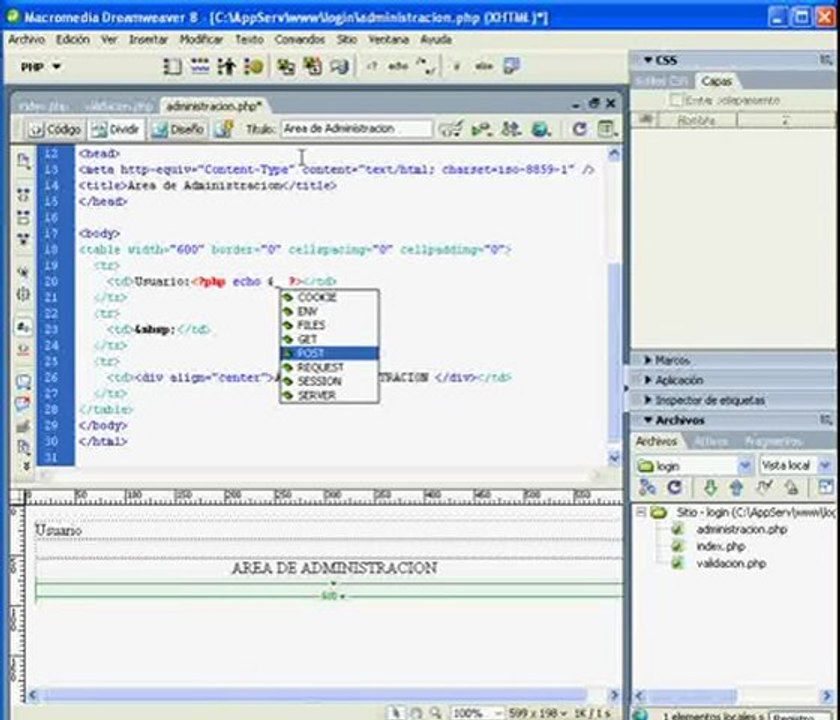Click the Título field with Area de Administracion
The width and height of the screenshot is (840, 720).
click(356, 129)
